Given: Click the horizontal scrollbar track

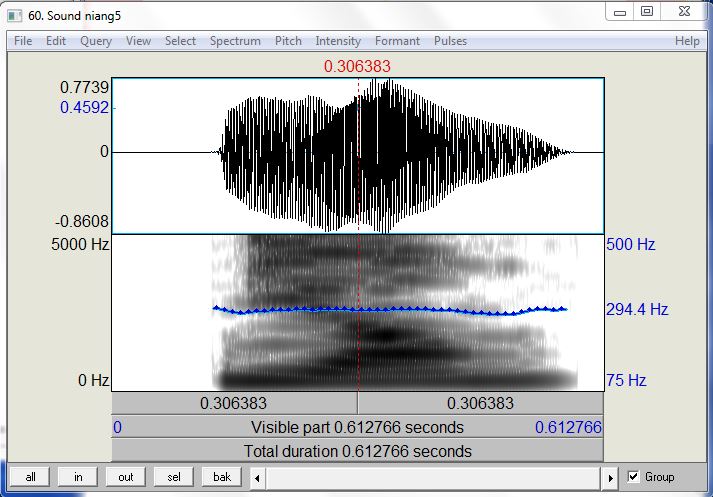Looking at the screenshot, I should pyautogui.click(x=433, y=478).
